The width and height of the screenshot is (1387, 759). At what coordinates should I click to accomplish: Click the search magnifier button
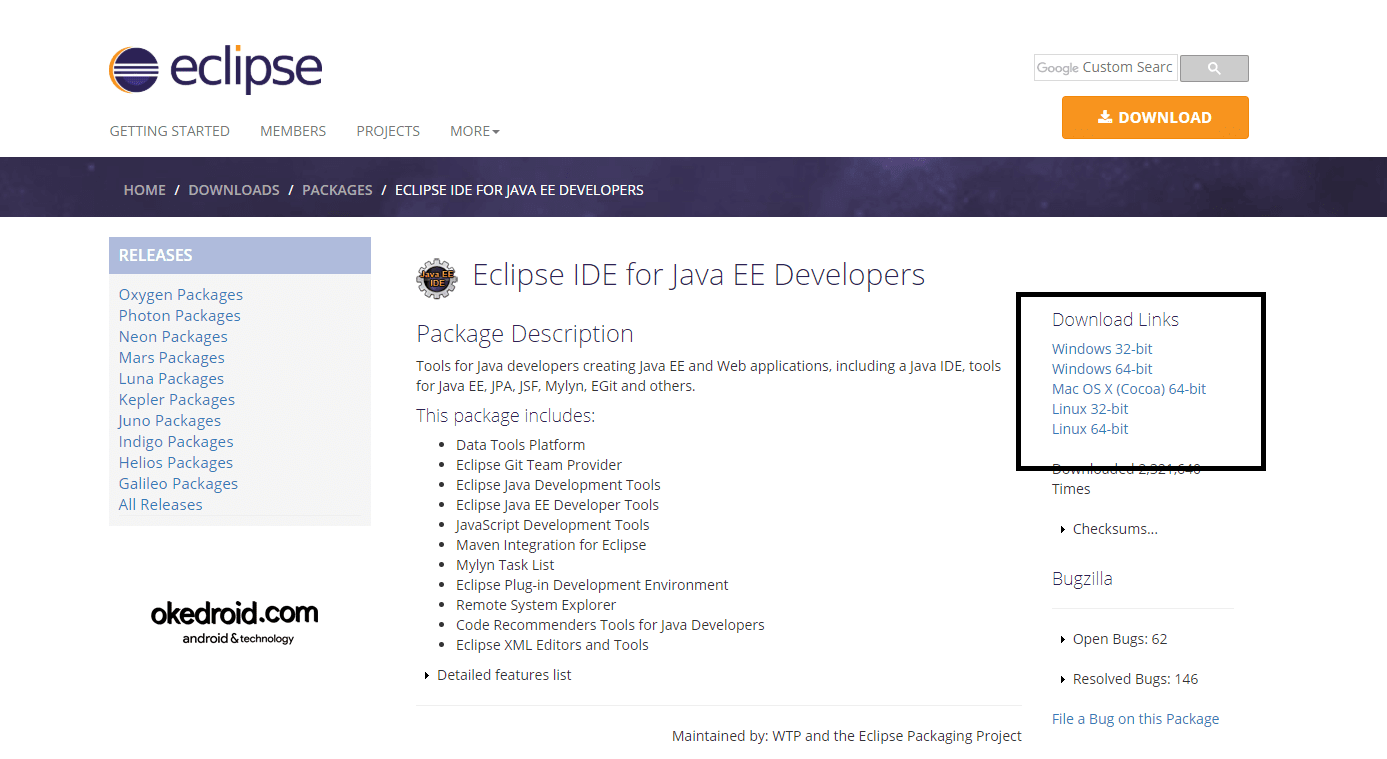pyautogui.click(x=1214, y=68)
